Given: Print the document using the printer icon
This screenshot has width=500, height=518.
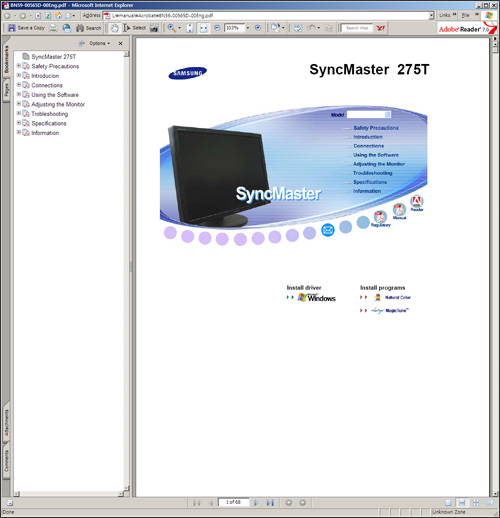Looking at the screenshot, I should pos(53,28).
